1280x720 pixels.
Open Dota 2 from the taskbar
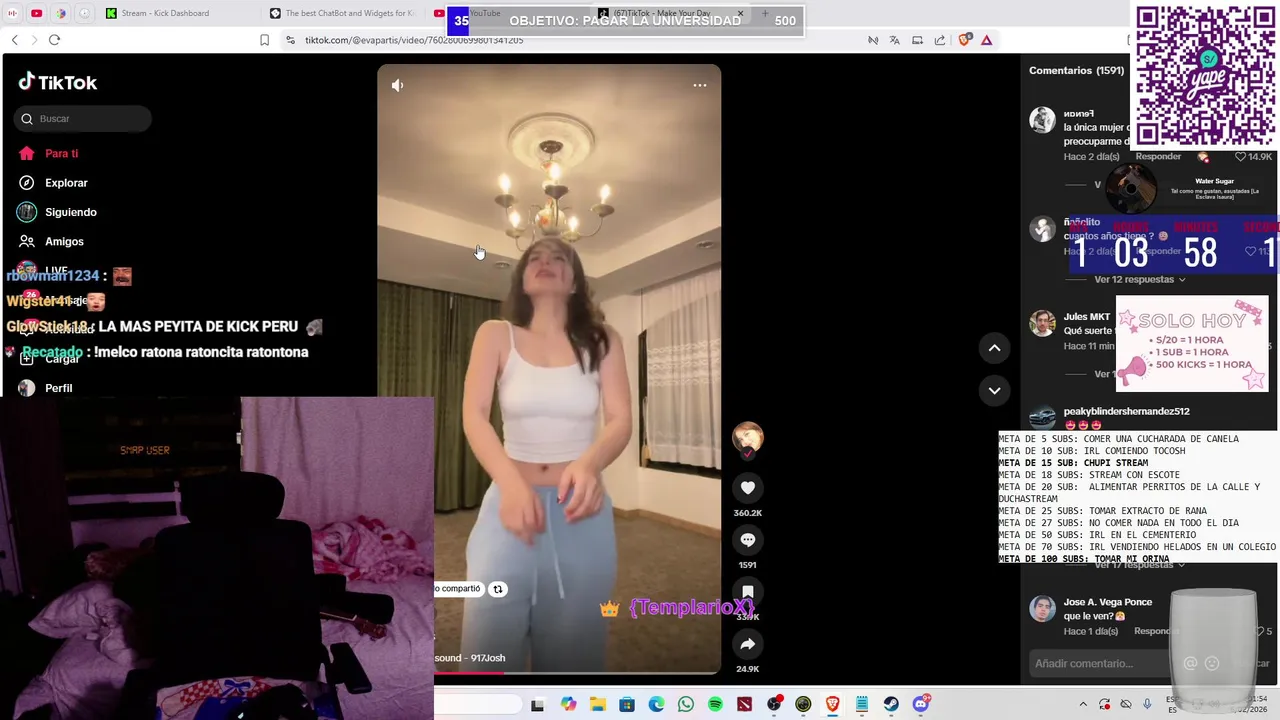(x=744, y=705)
